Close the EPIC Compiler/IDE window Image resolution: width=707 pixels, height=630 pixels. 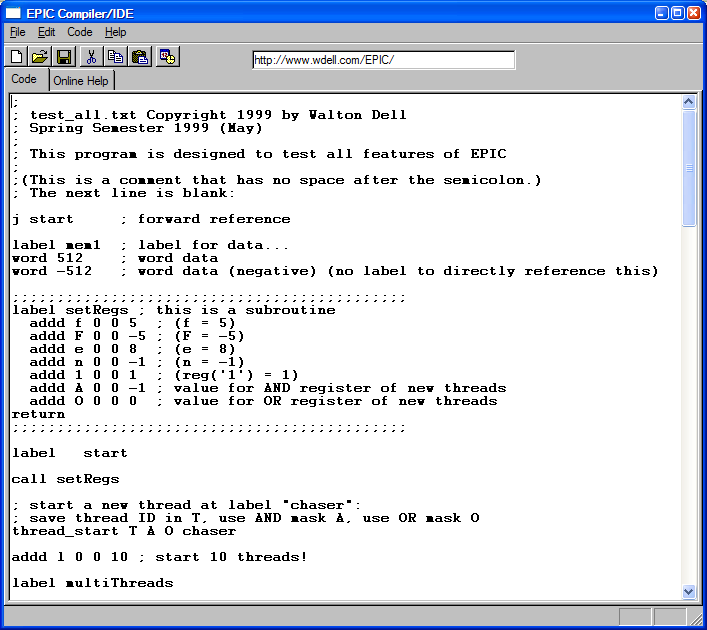pyautogui.click(x=694, y=13)
